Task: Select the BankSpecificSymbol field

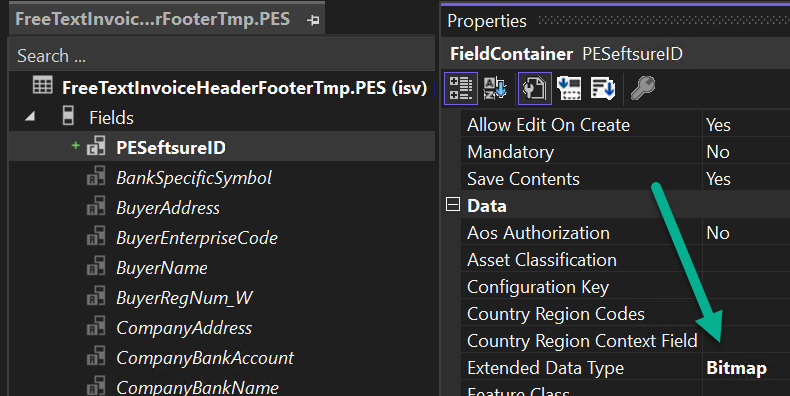Action: [194, 178]
